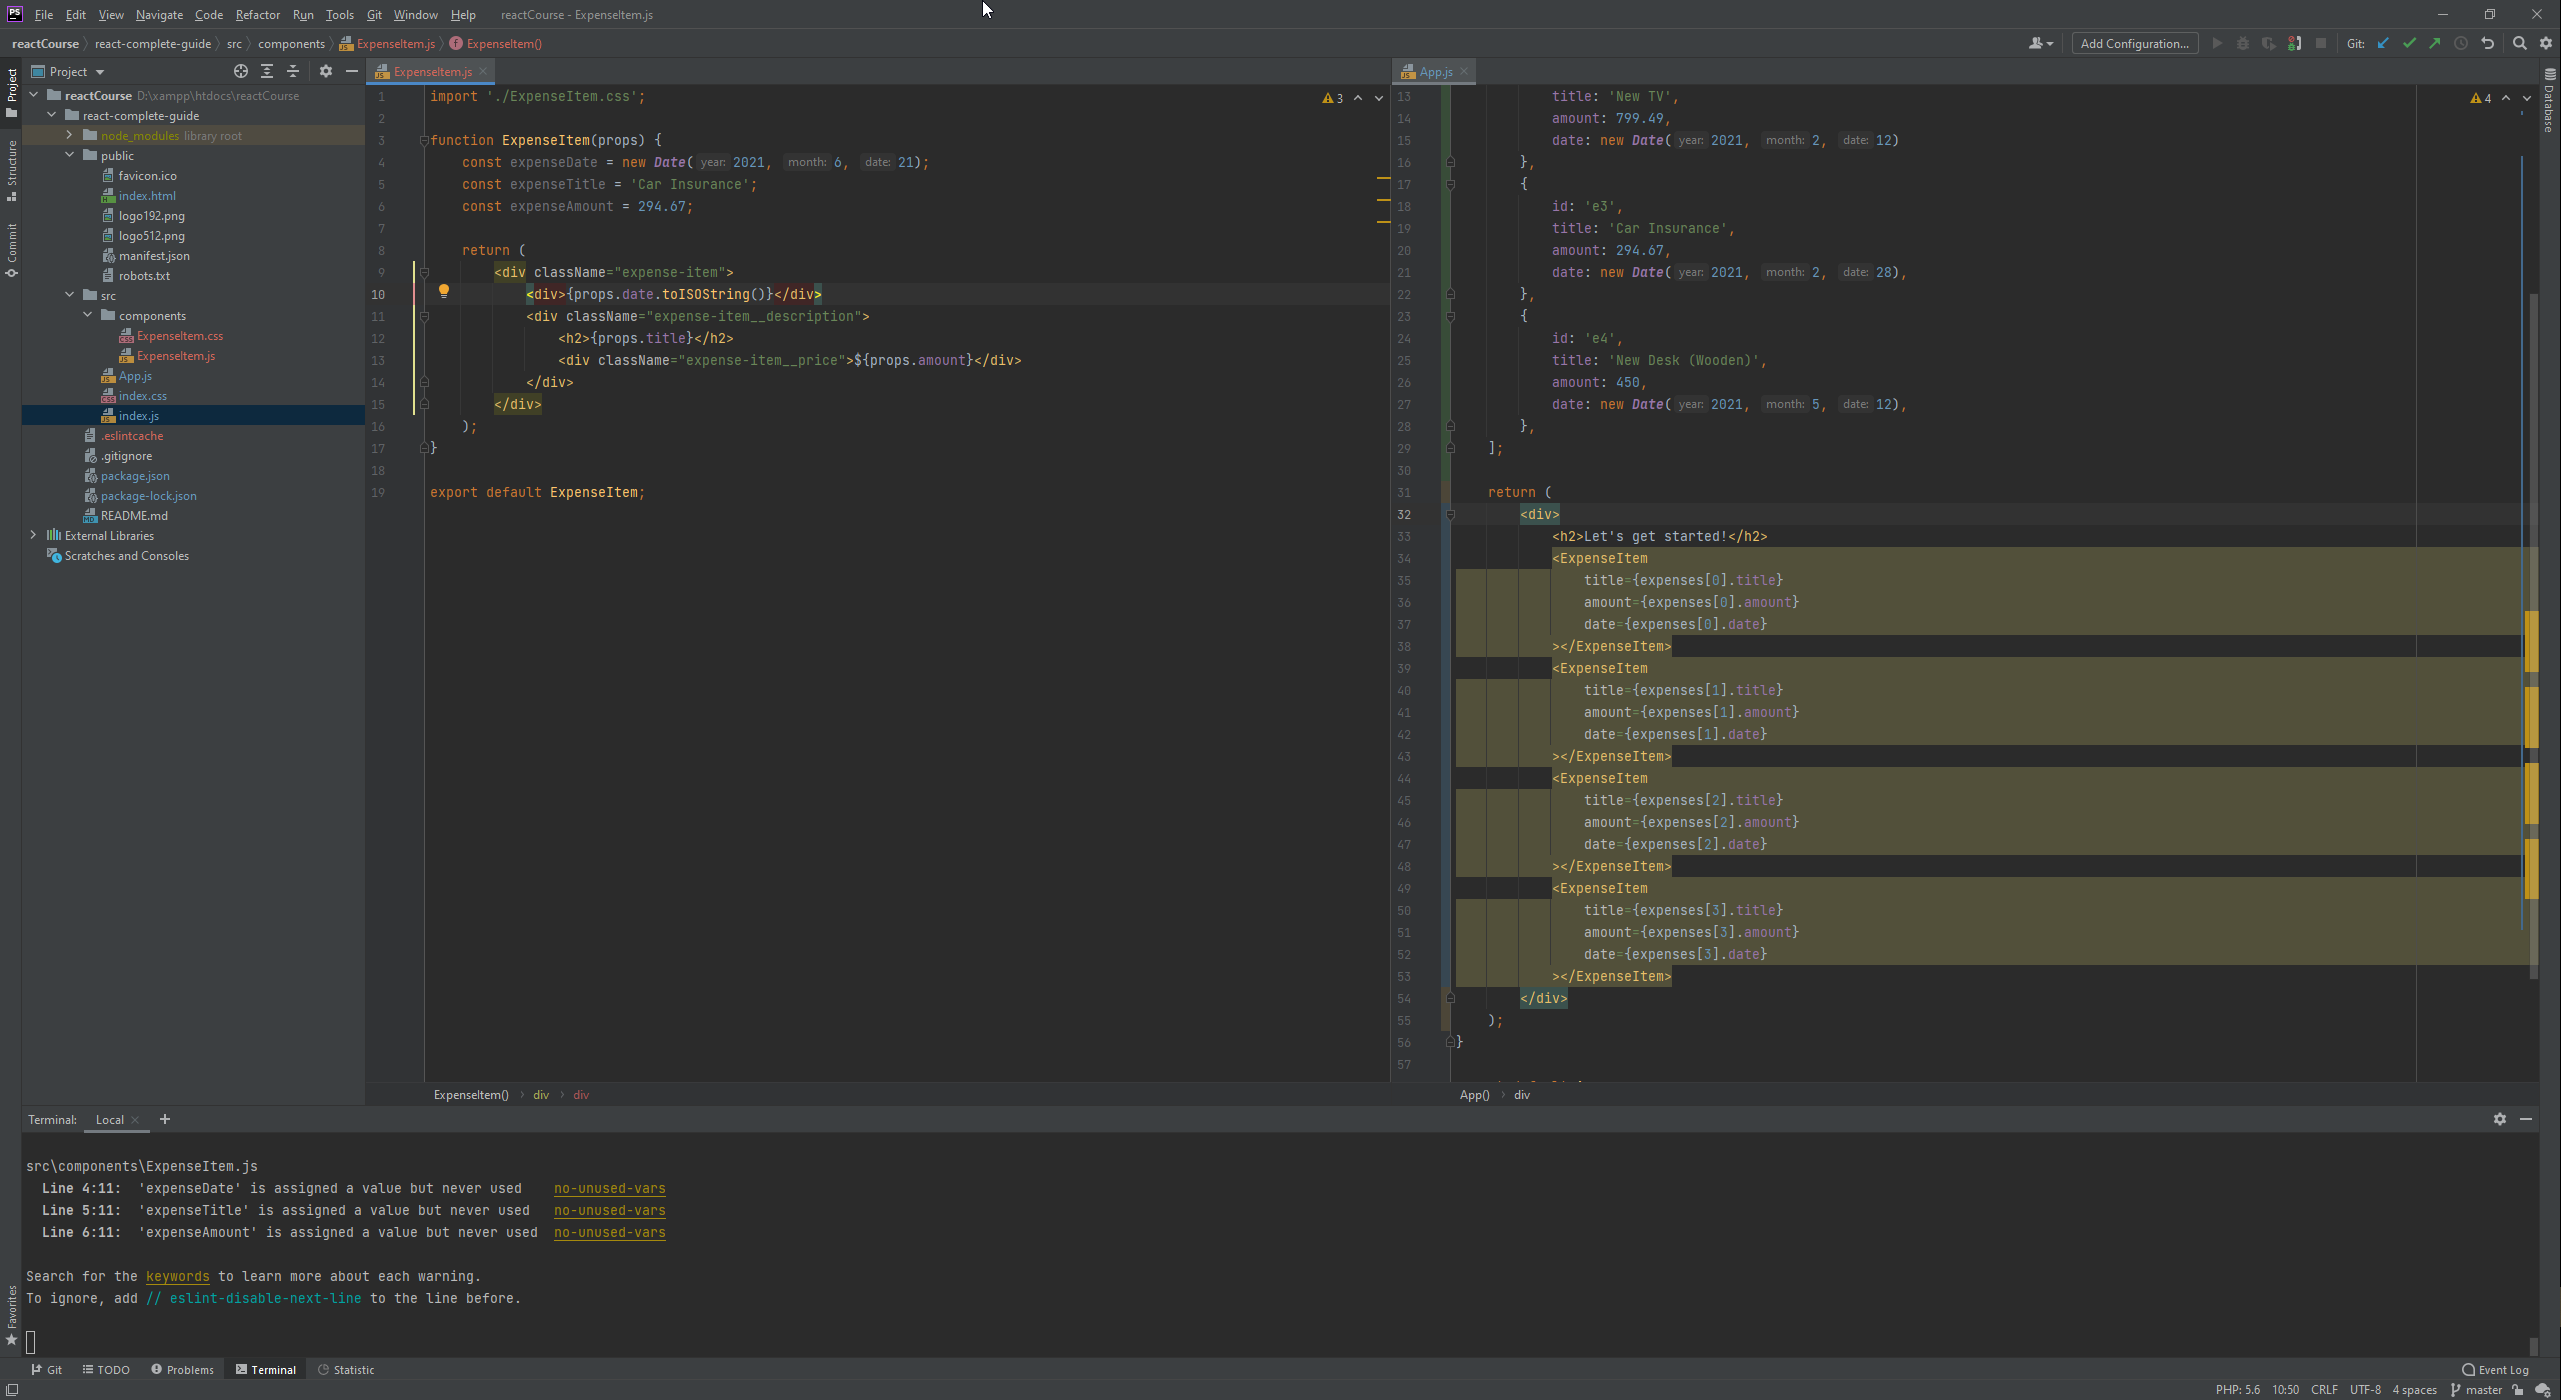Switch to the Problems tab
This screenshot has height=1400, width=2561.
183,1369
